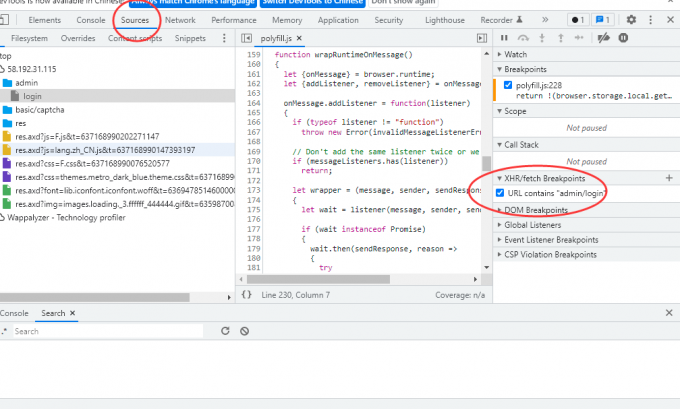
Task: Open DevTools more options menu
Action: click(650, 20)
